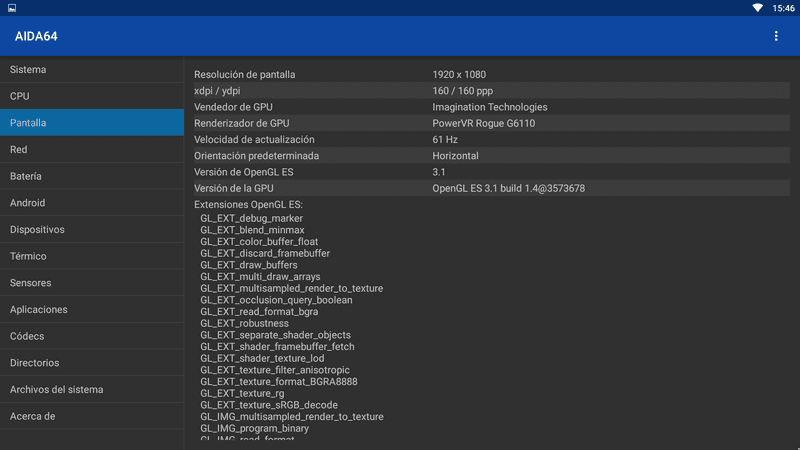Select GL_EXT_separate_shader_objects extension

[276, 335]
